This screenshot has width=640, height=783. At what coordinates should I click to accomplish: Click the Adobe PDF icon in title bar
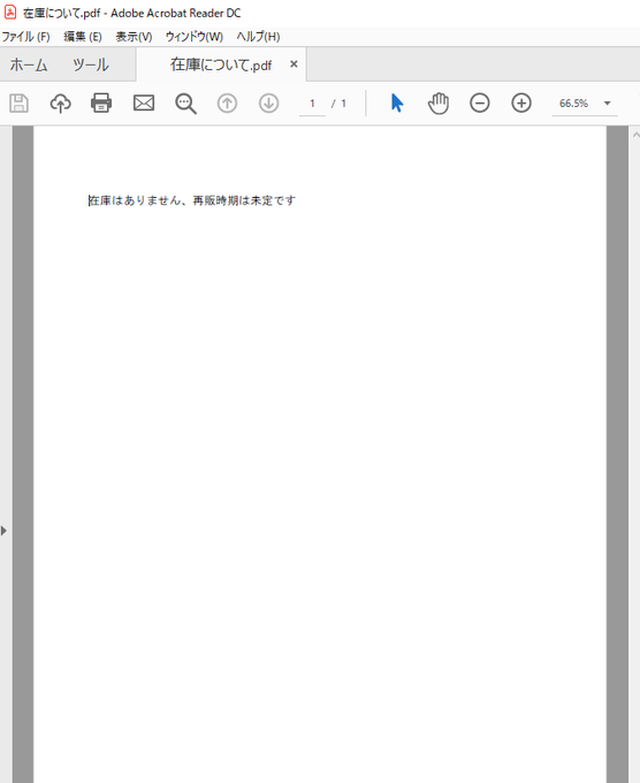pyautogui.click(x=10, y=12)
